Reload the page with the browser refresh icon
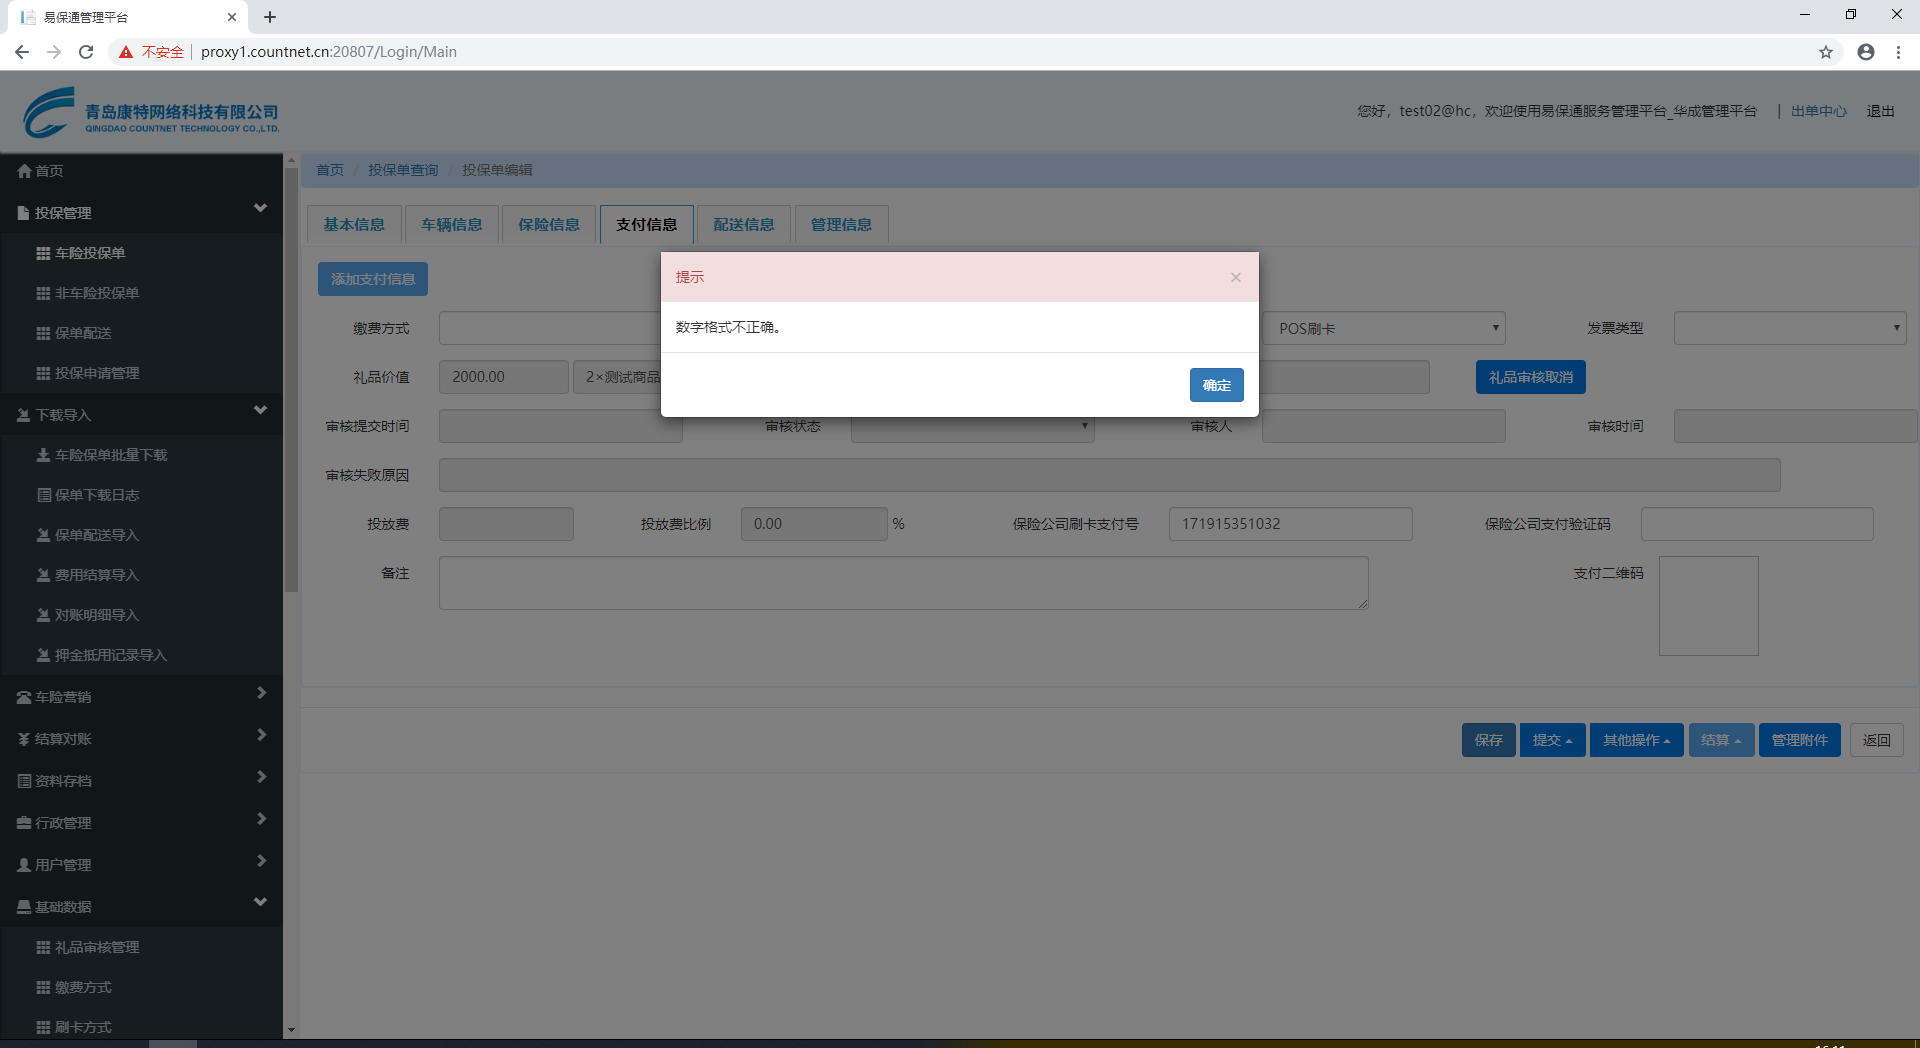This screenshot has height=1048, width=1920. click(x=86, y=52)
